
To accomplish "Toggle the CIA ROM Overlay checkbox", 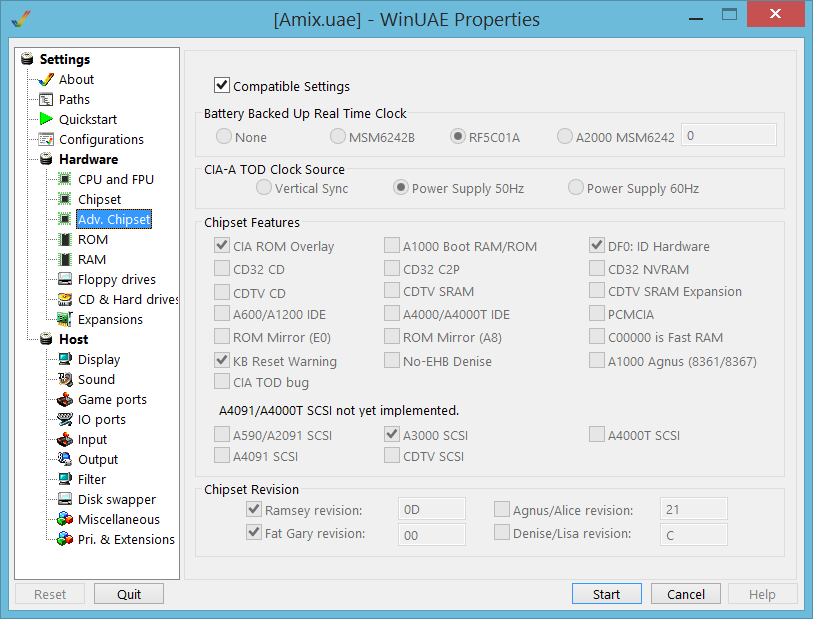I will coord(222,245).
